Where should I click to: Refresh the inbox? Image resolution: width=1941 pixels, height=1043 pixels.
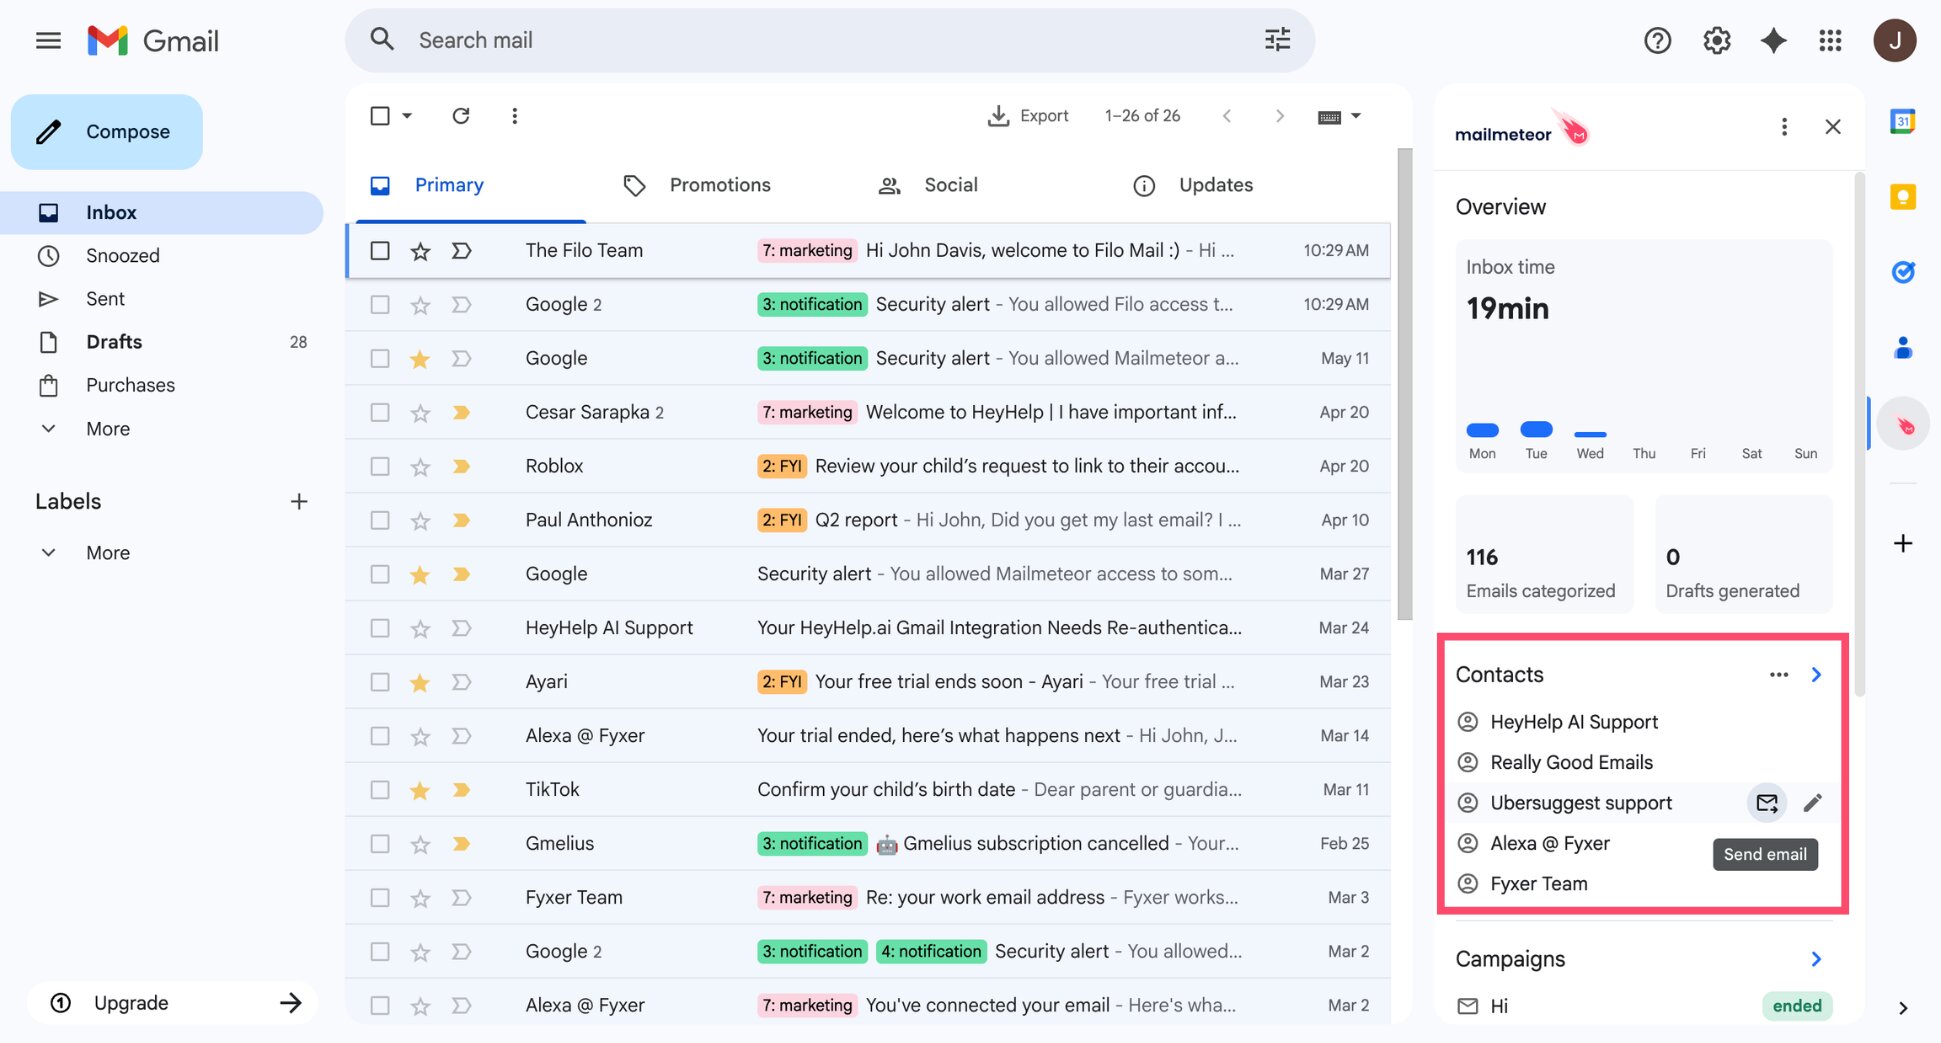(x=461, y=116)
